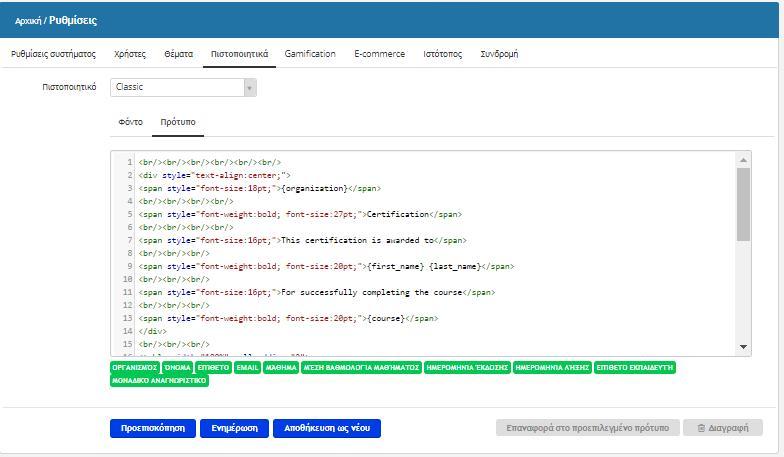Image resolution: width=784 pixels, height=457 pixels.
Task: Click Ενημέρωση button
Action: coord(234,428)
